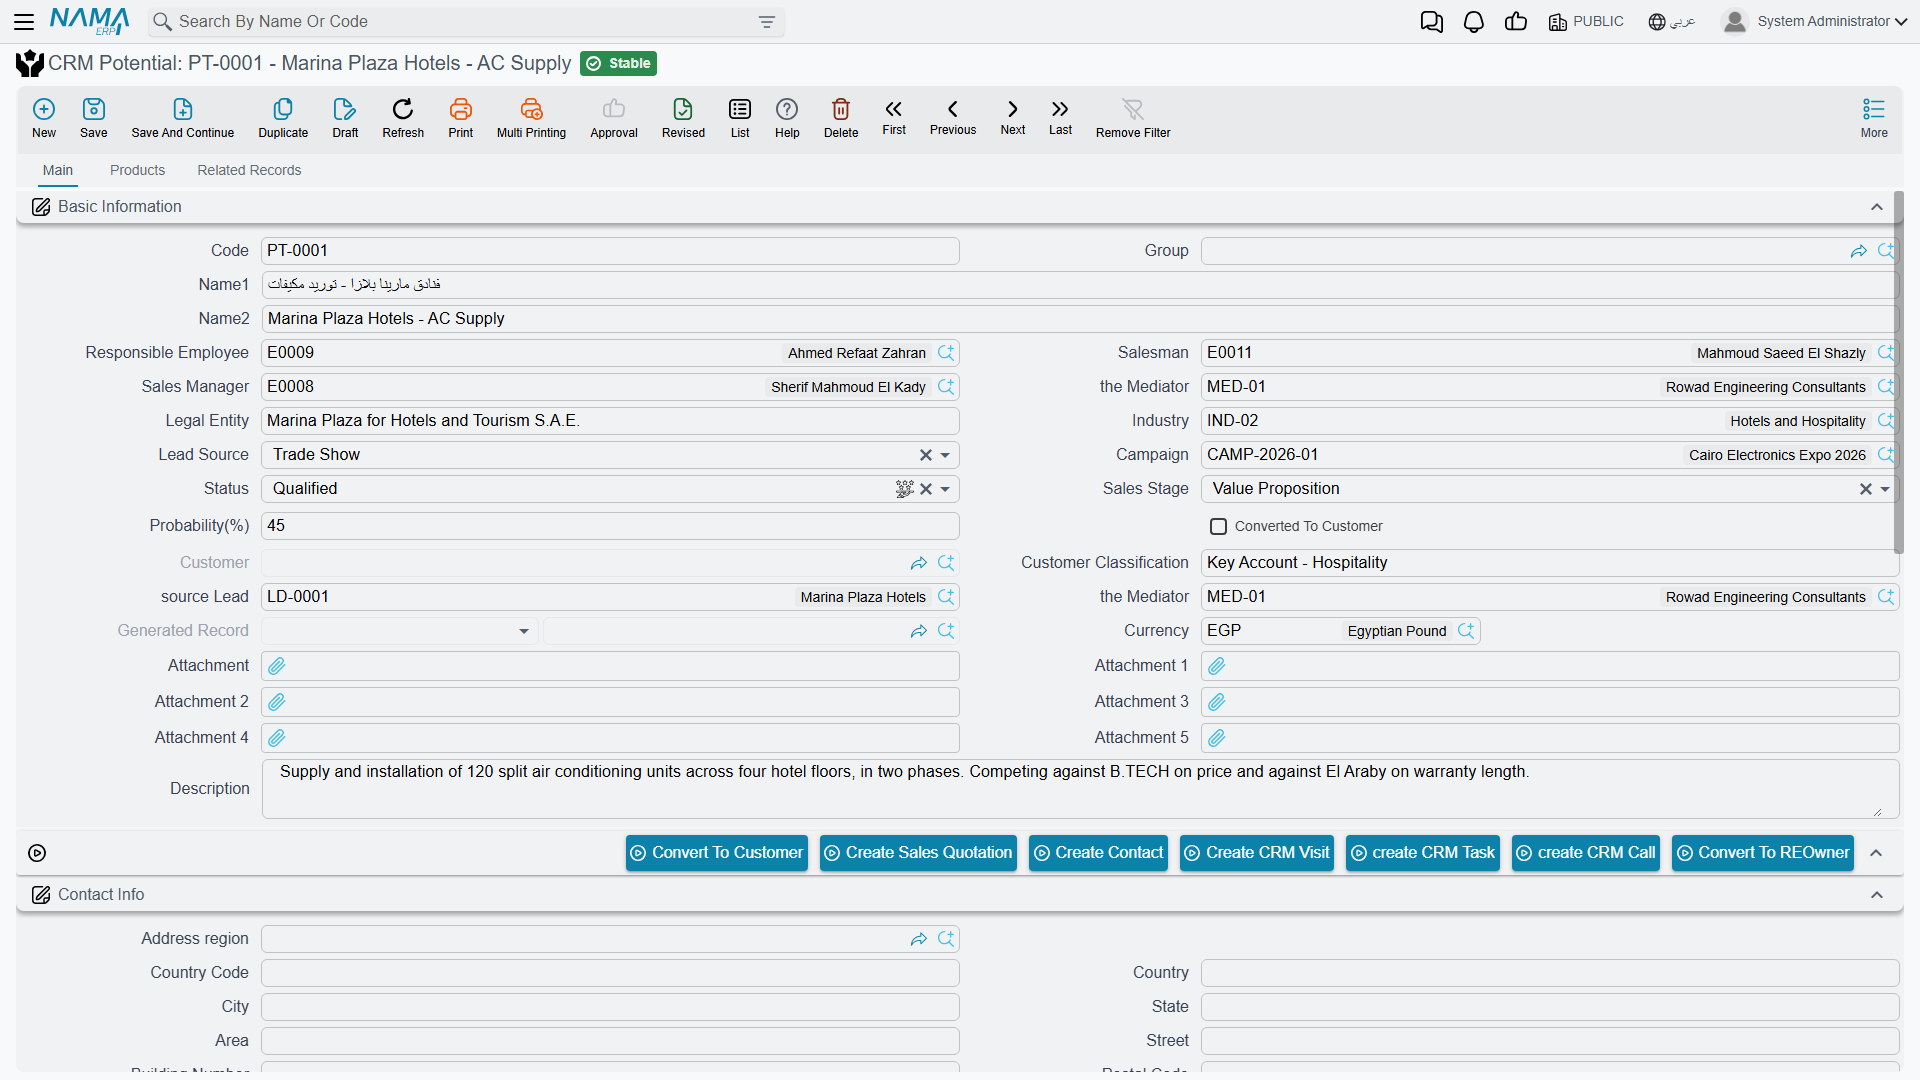Open Status dropdown arrow

[945, 489]
